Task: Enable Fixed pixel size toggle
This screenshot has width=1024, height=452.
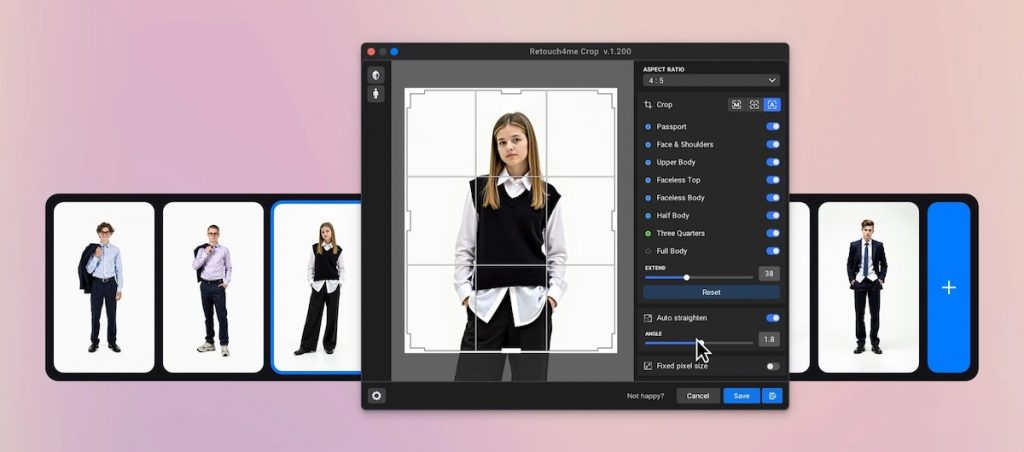Action: pos(773,366)
